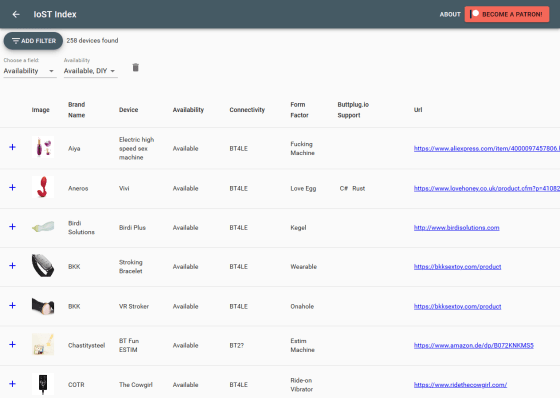The height and width of the screenshot is (398, 560).
Task: Select the Ride-on Vibrator form factor cell
Action: (x=301, y=385)
